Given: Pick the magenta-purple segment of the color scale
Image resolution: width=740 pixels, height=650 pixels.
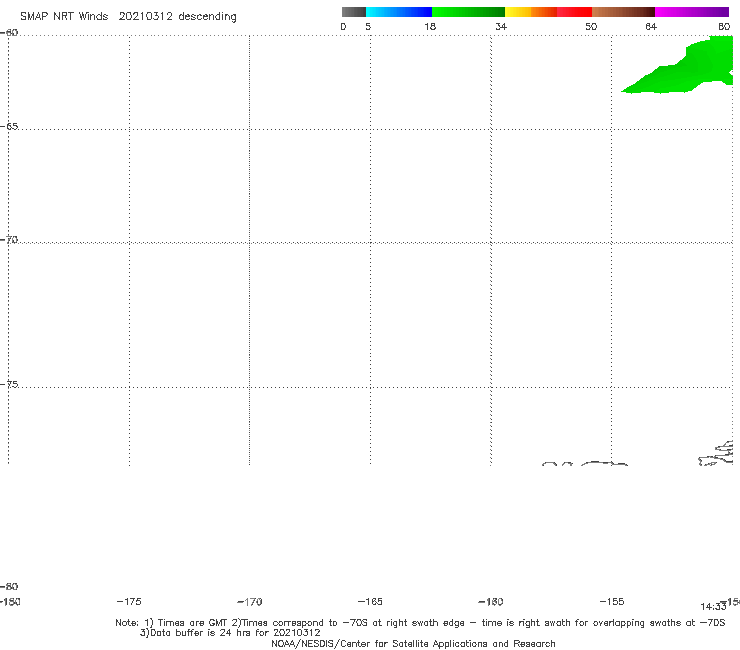Looking at the screenshot, I should [692, 12].
